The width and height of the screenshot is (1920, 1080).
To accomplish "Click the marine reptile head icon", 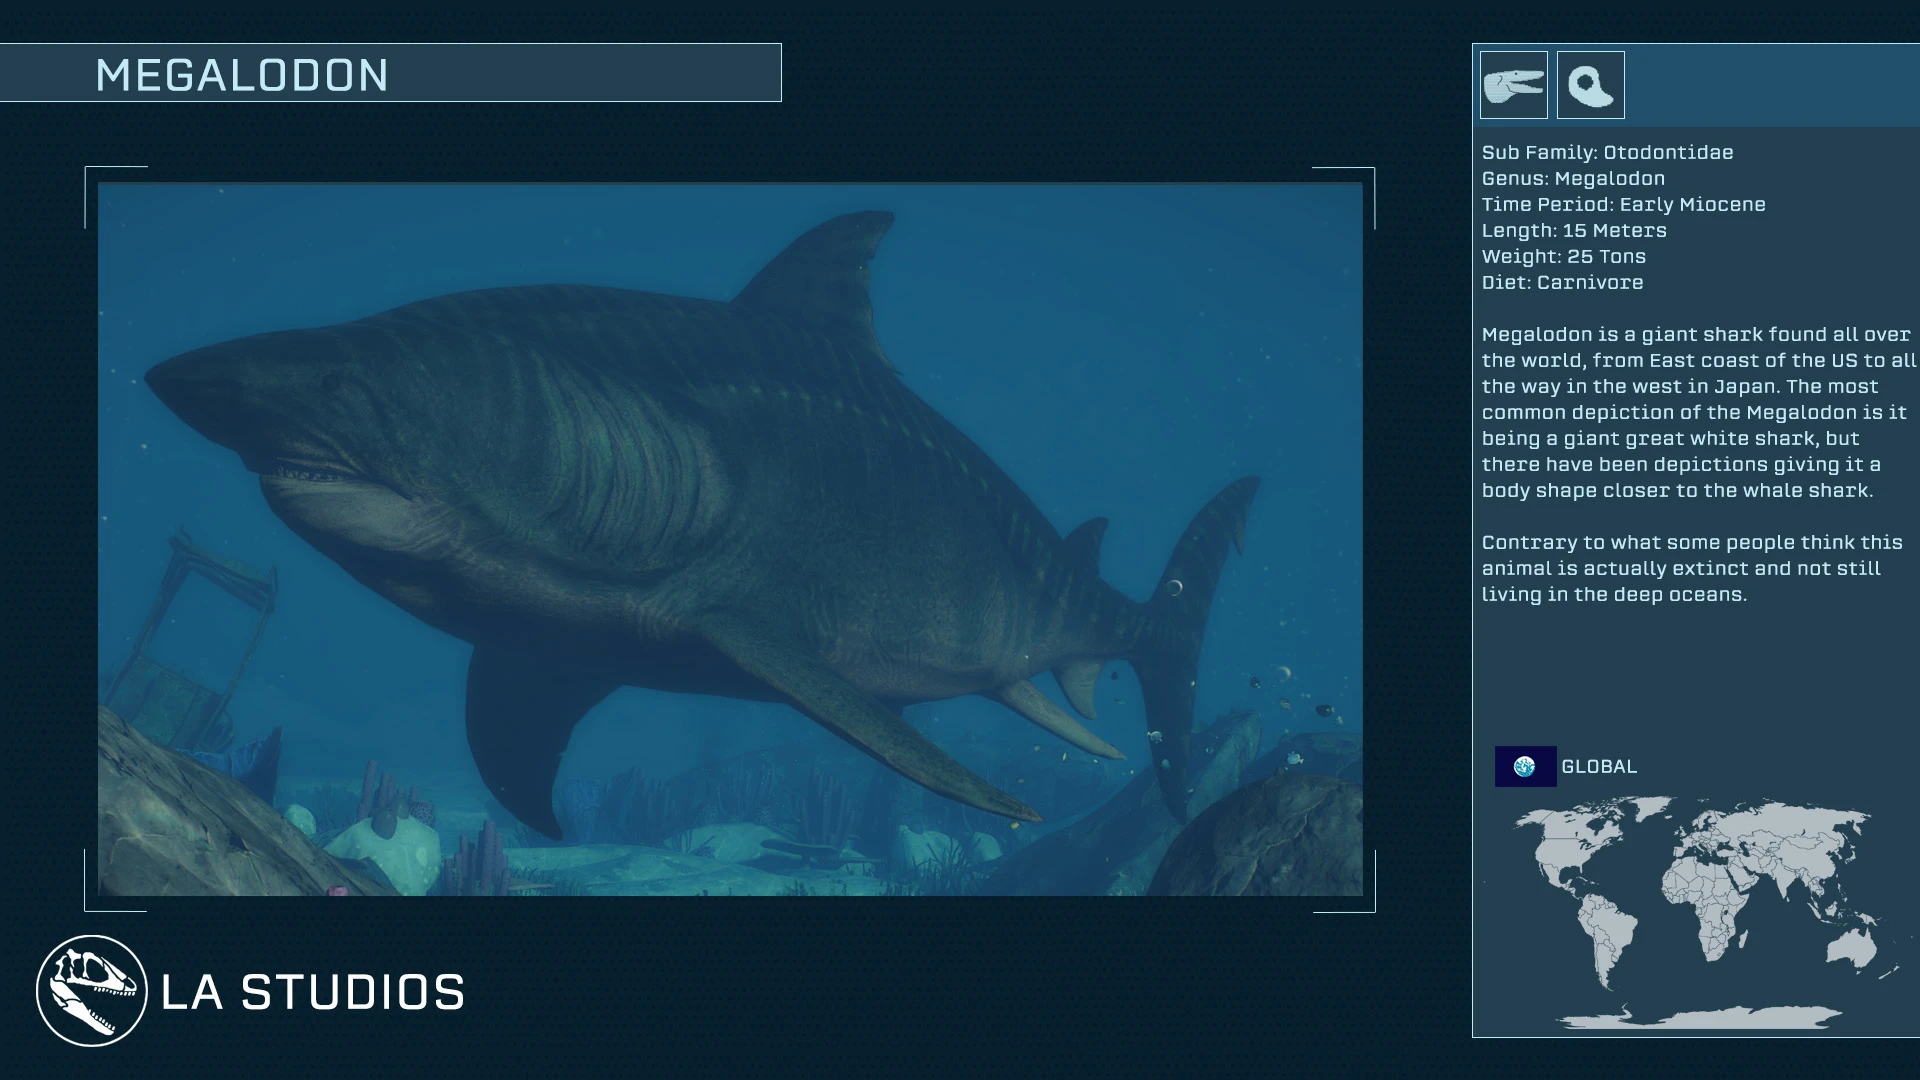I will 1513,85.
